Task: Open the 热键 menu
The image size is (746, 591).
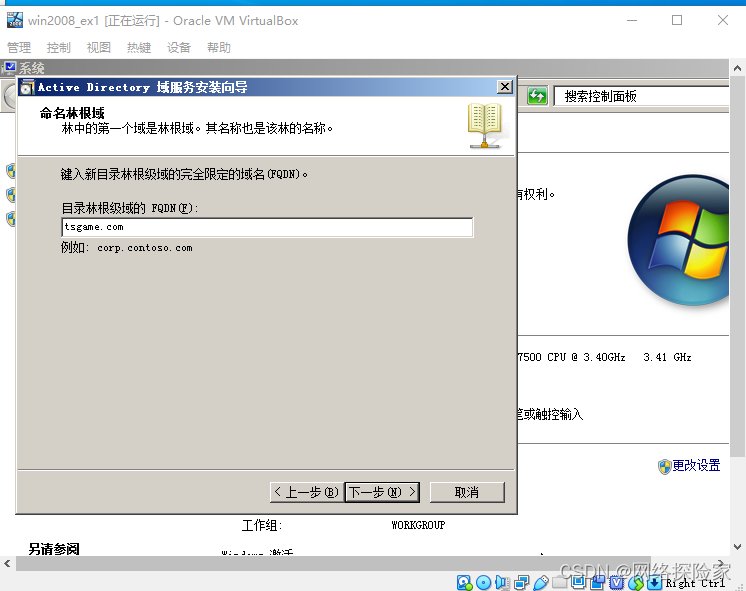Action: click(x=139, y=48)
